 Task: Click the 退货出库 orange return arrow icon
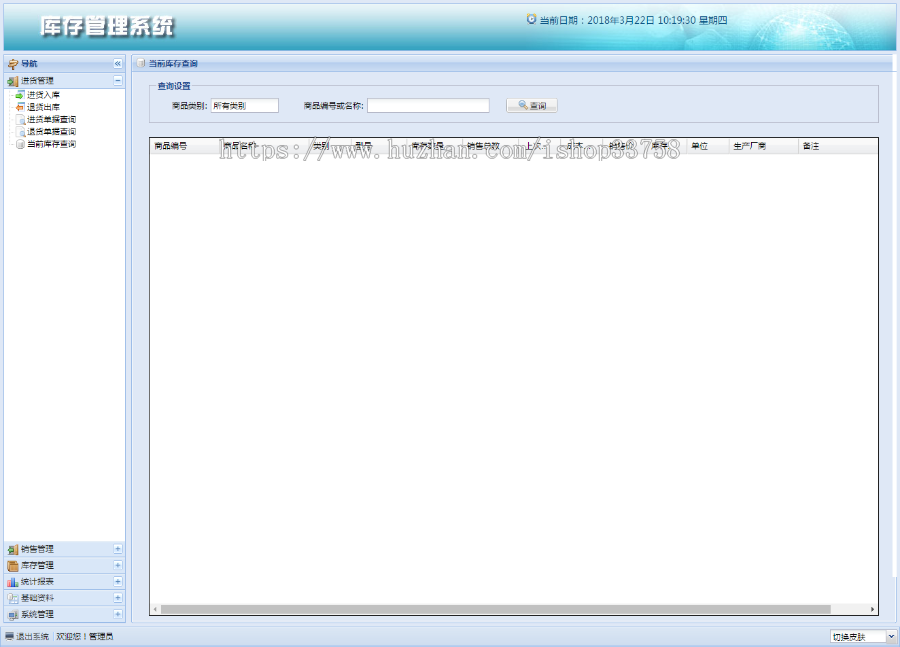click(x=19, y=107)
